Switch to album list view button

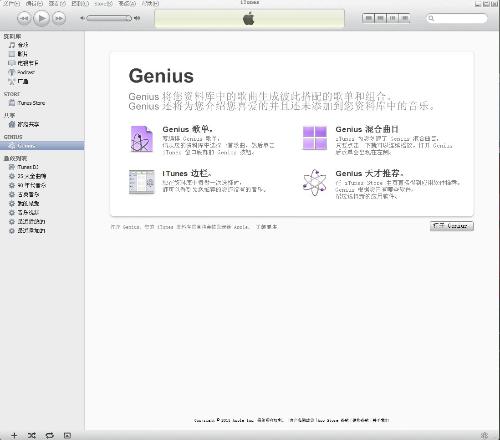click(380, 18)
